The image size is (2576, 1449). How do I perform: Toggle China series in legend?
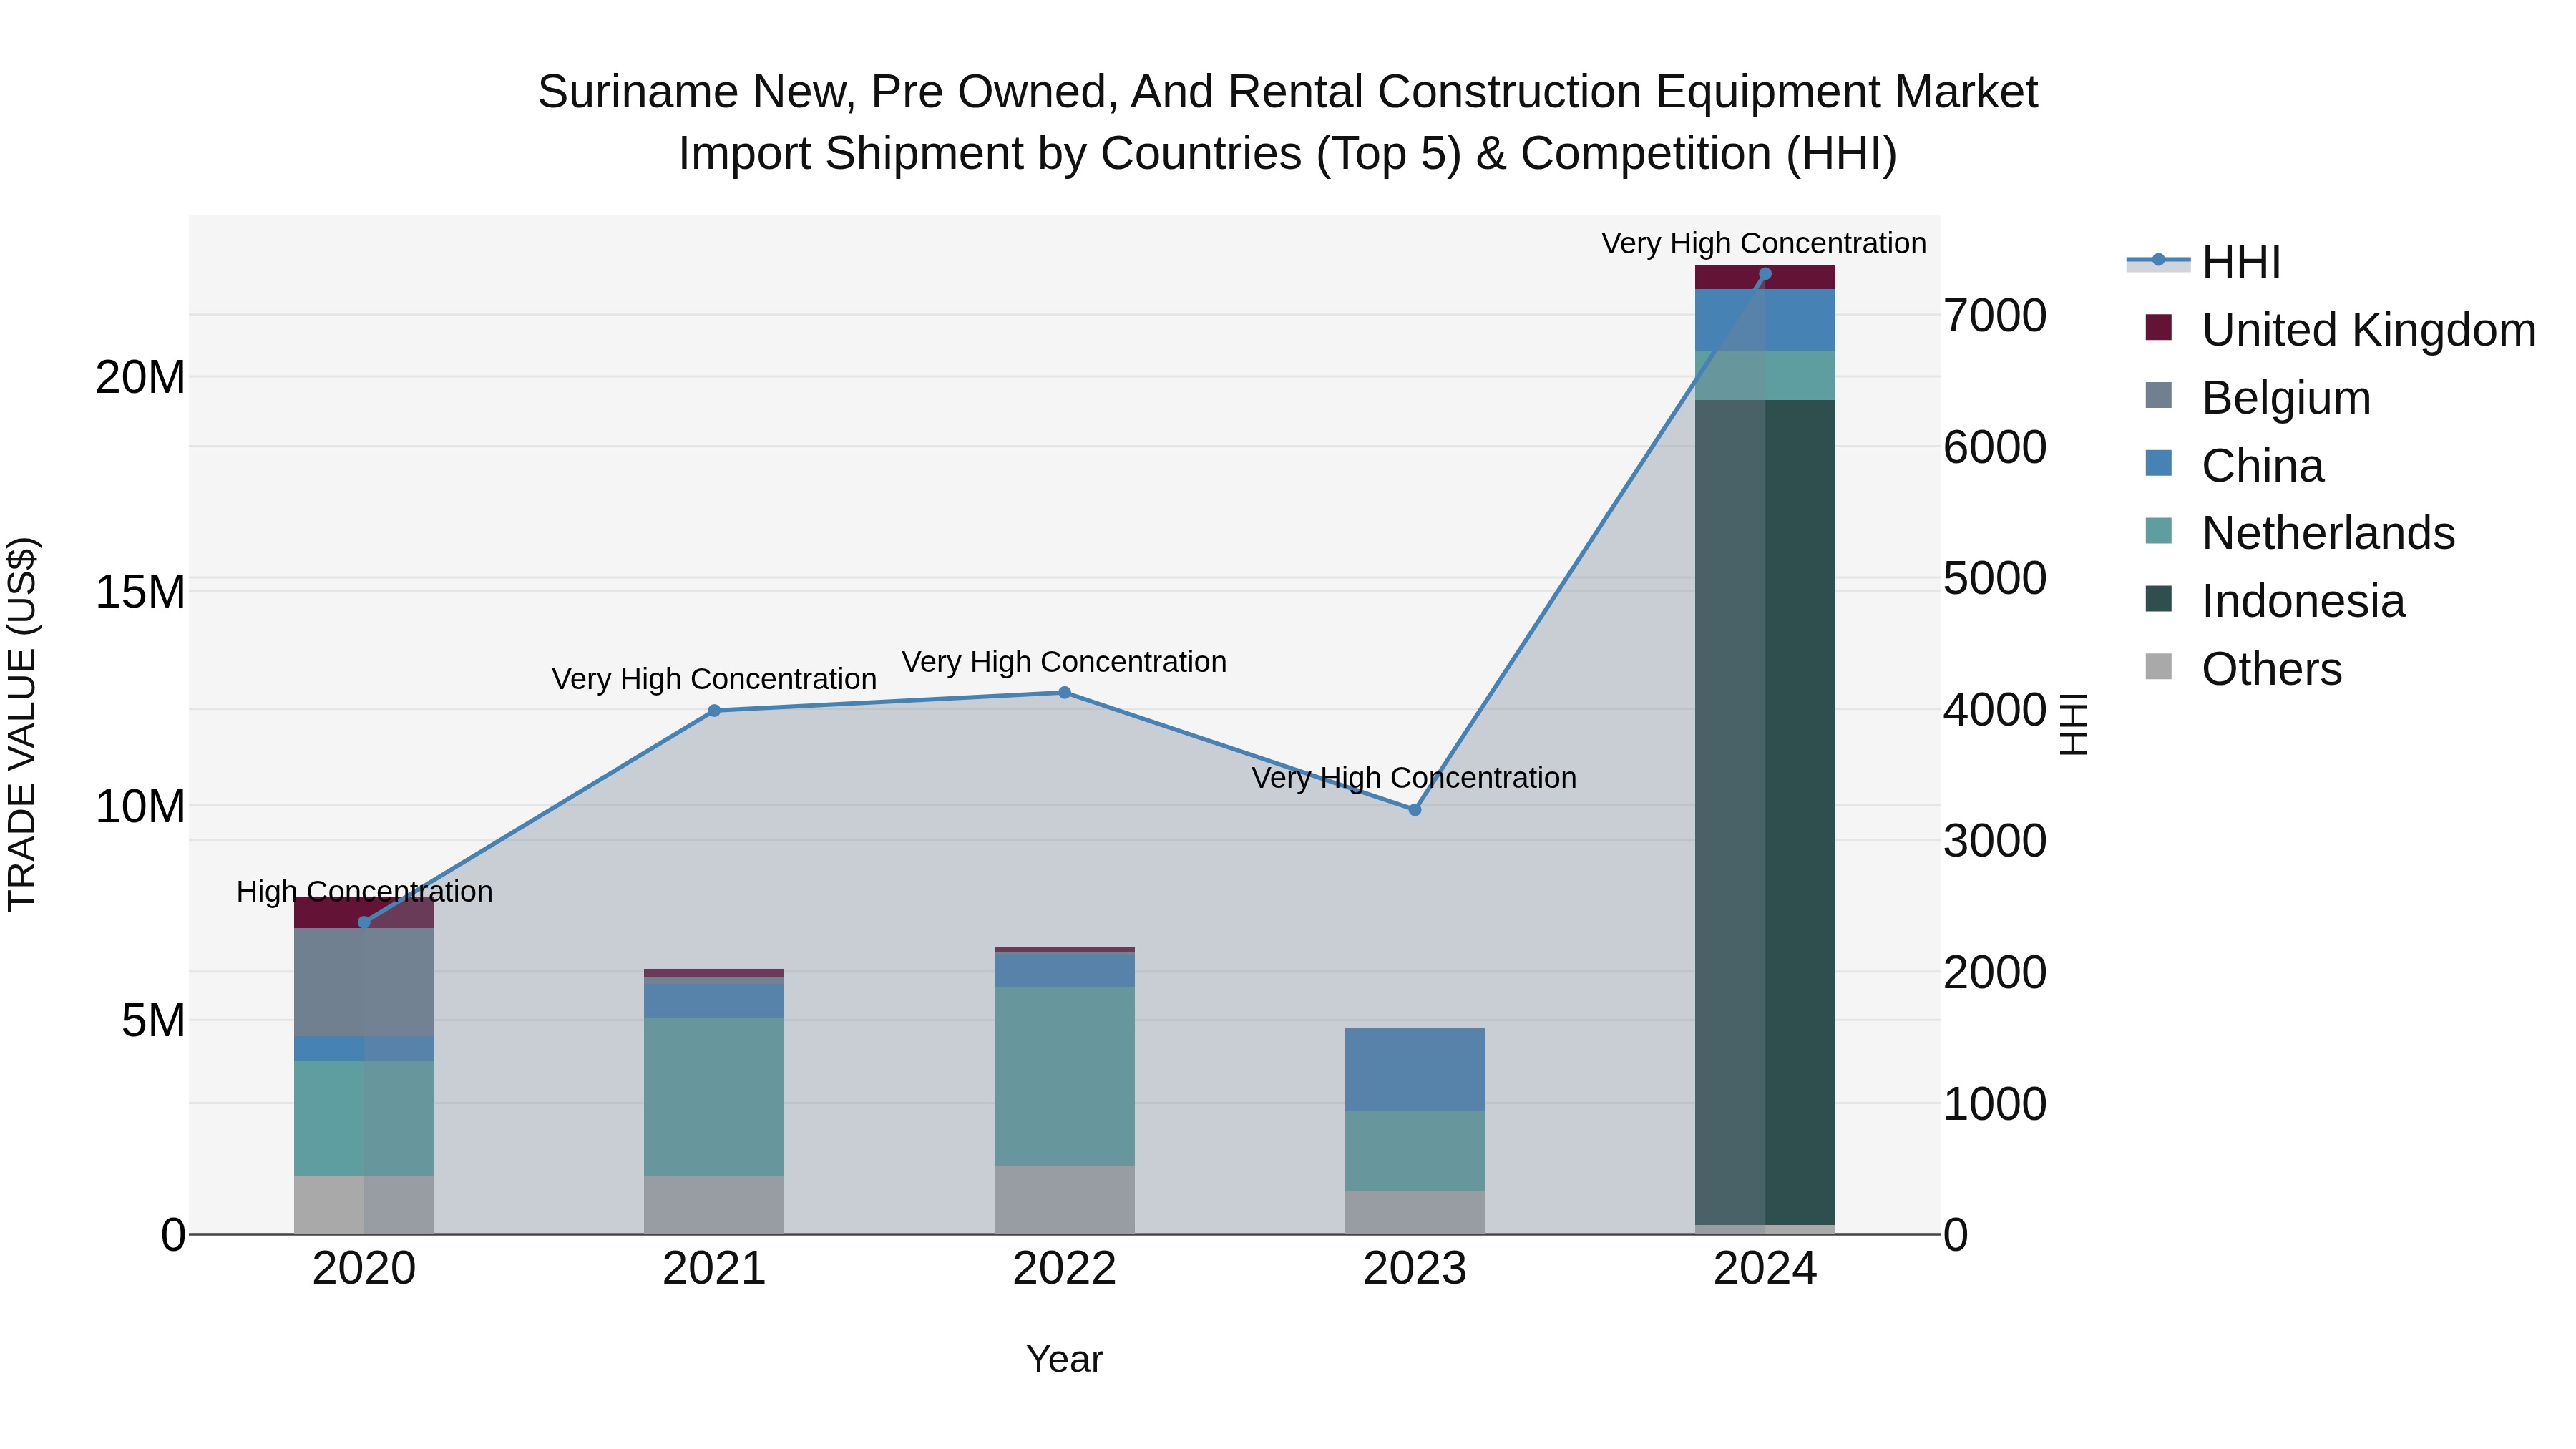[2234, 465]
